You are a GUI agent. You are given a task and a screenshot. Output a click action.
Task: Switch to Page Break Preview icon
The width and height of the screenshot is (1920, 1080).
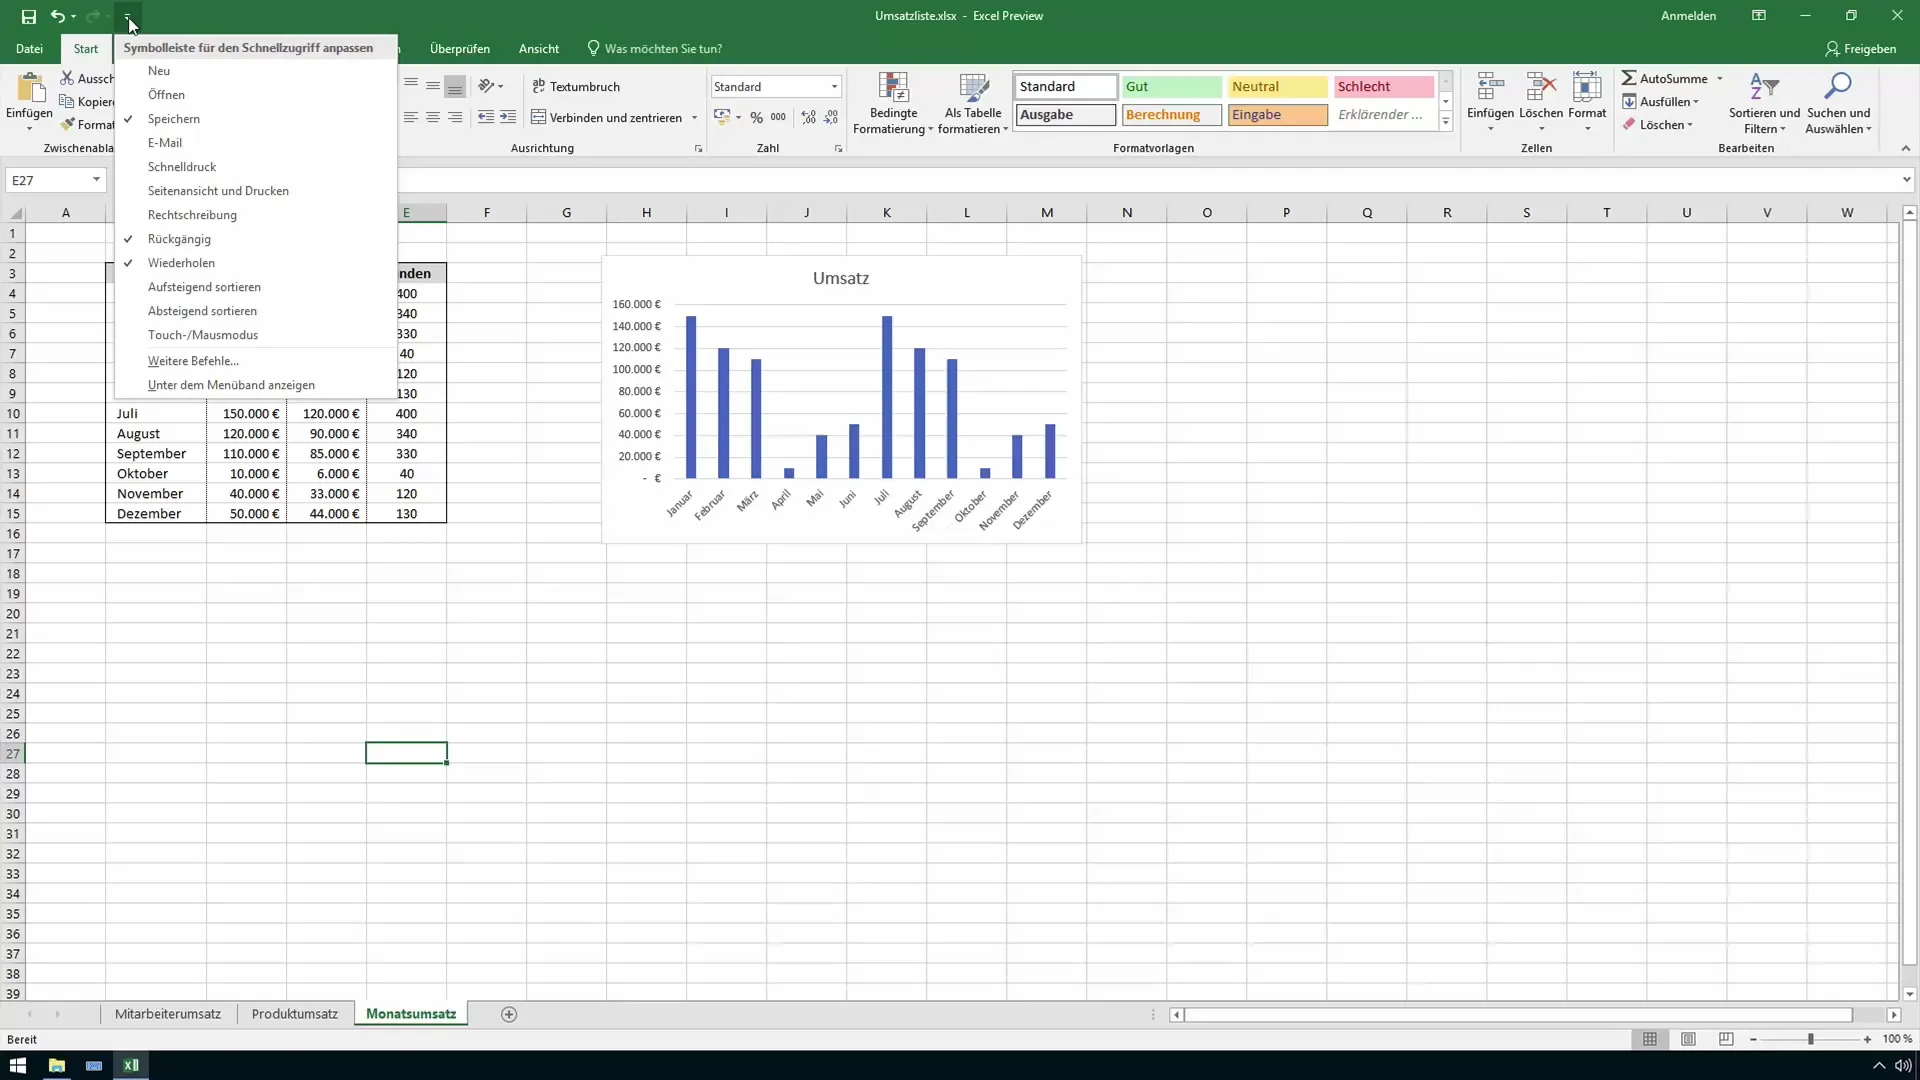pyautogui.click(x=1726, y=1039)
